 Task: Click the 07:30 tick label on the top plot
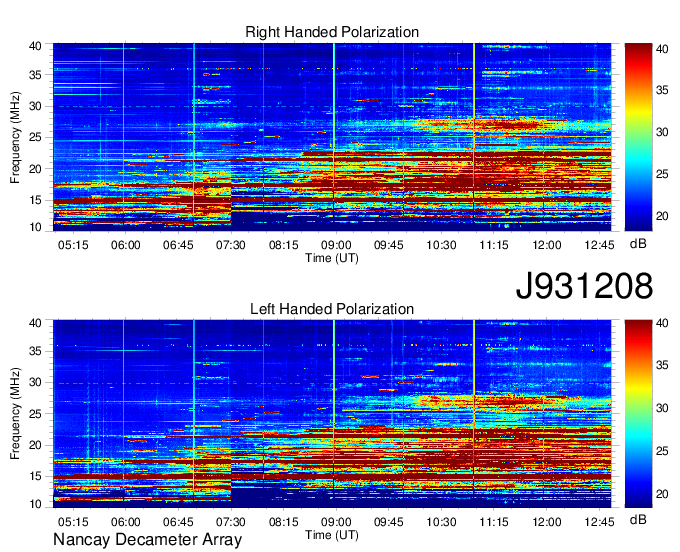[x=231, y=245]
